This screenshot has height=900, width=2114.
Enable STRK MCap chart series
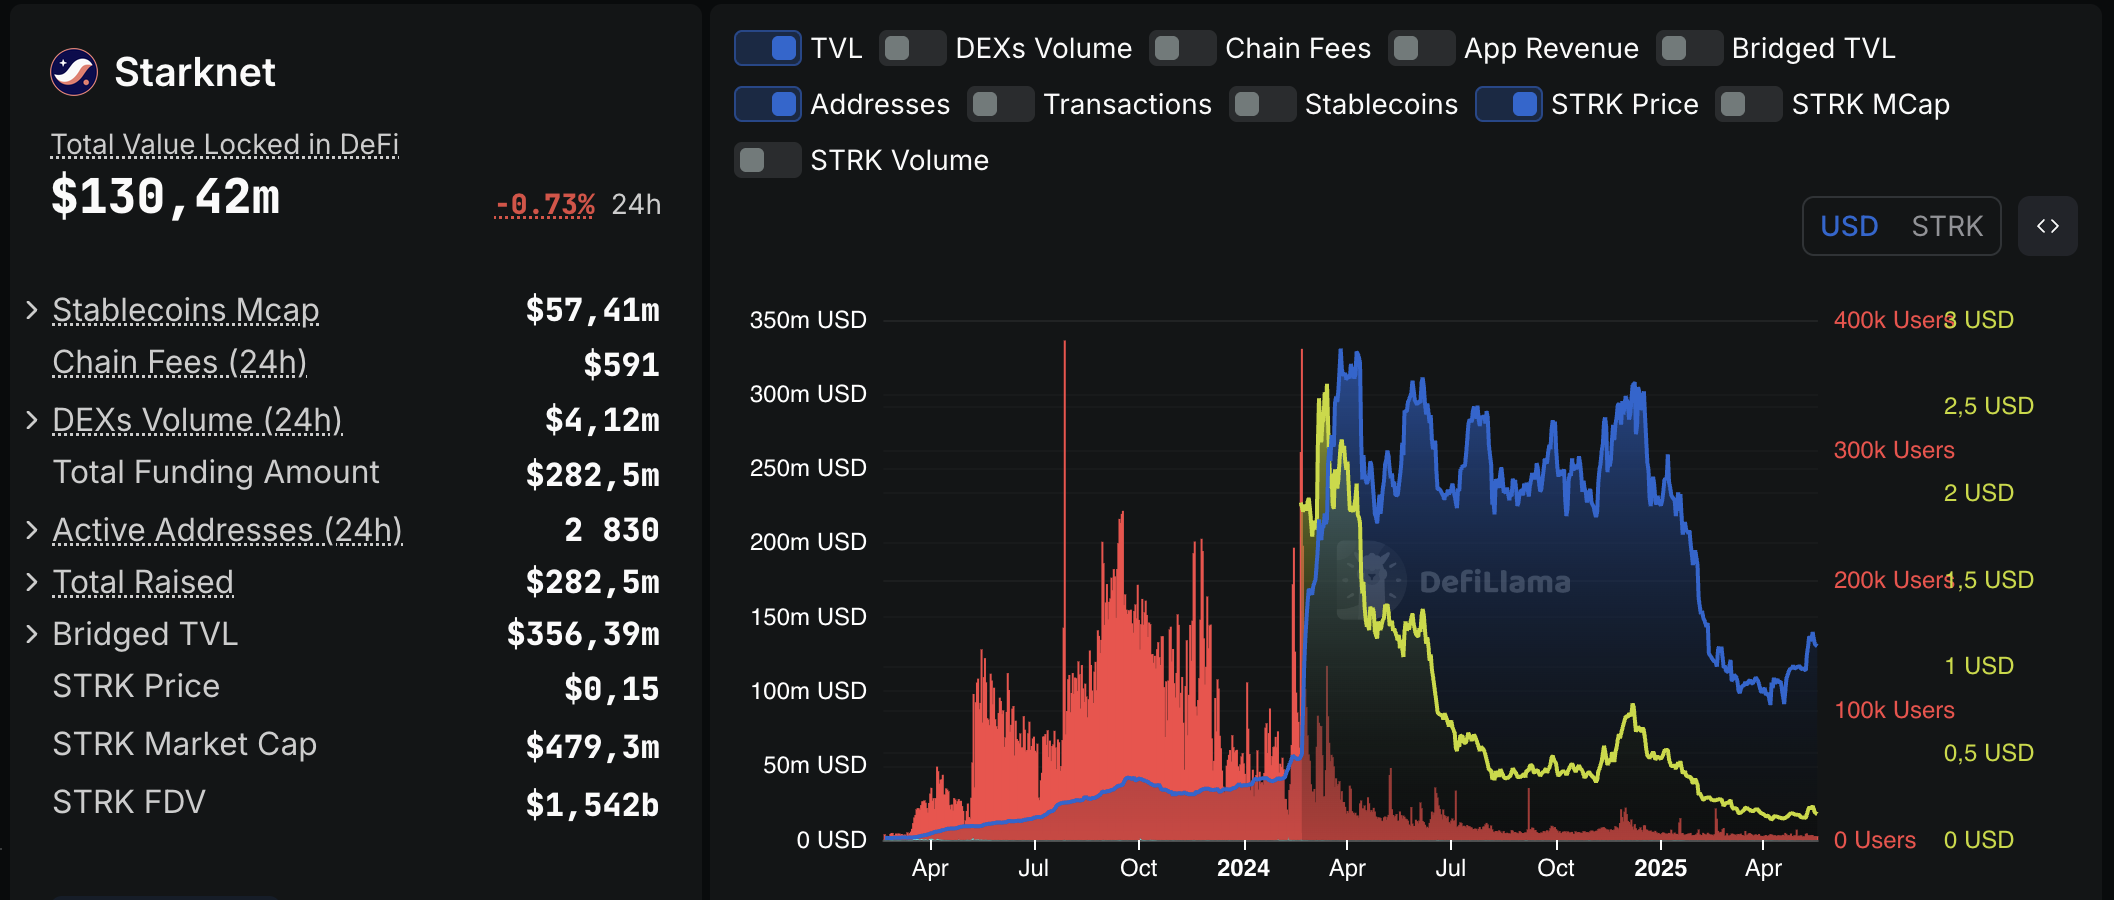pyautogui.click(x=1748, y=104)
